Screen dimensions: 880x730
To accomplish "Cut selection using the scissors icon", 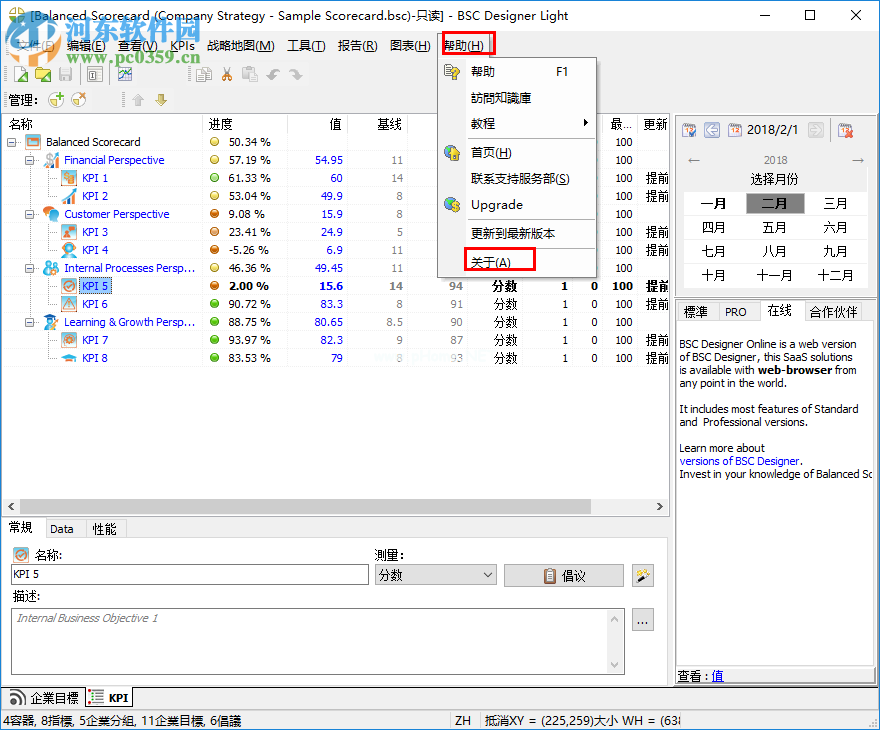I will pos(227,74).
